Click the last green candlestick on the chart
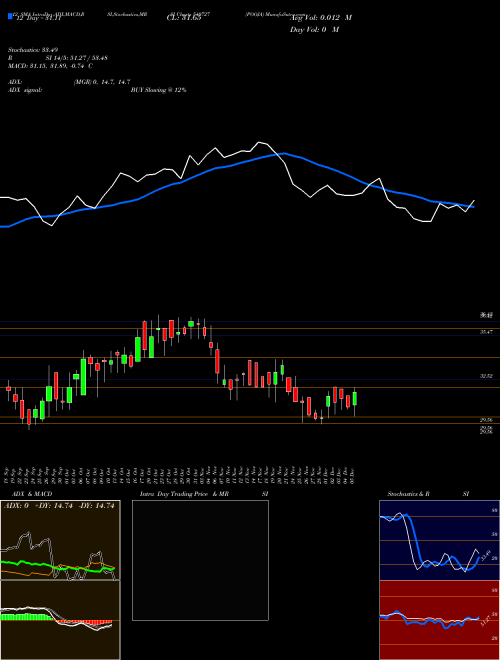This screenshot has height=660, width=500. [x=355, y=399]
